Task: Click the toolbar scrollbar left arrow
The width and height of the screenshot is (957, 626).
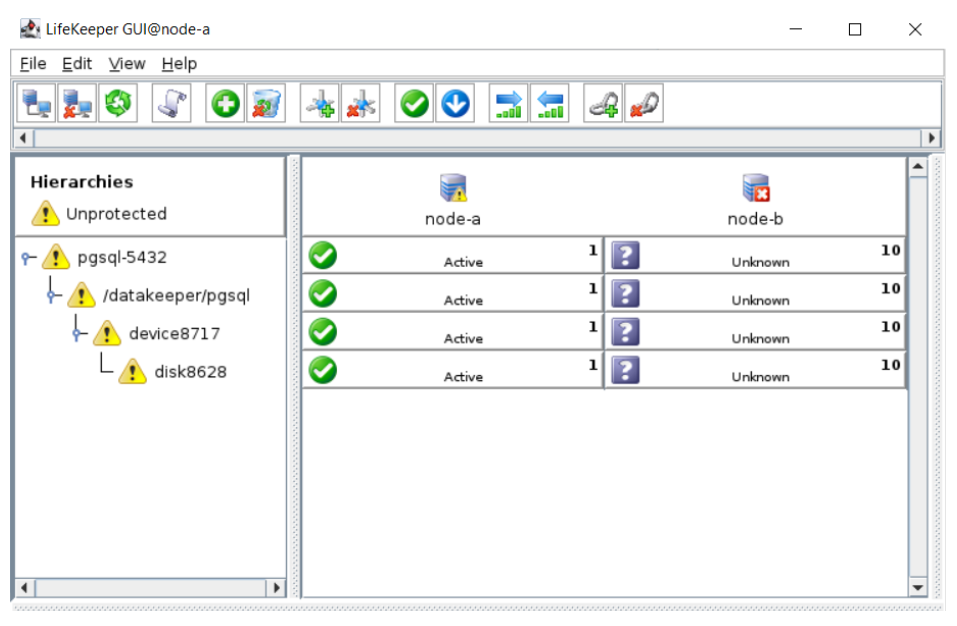Action: click(x=23, y=138)
